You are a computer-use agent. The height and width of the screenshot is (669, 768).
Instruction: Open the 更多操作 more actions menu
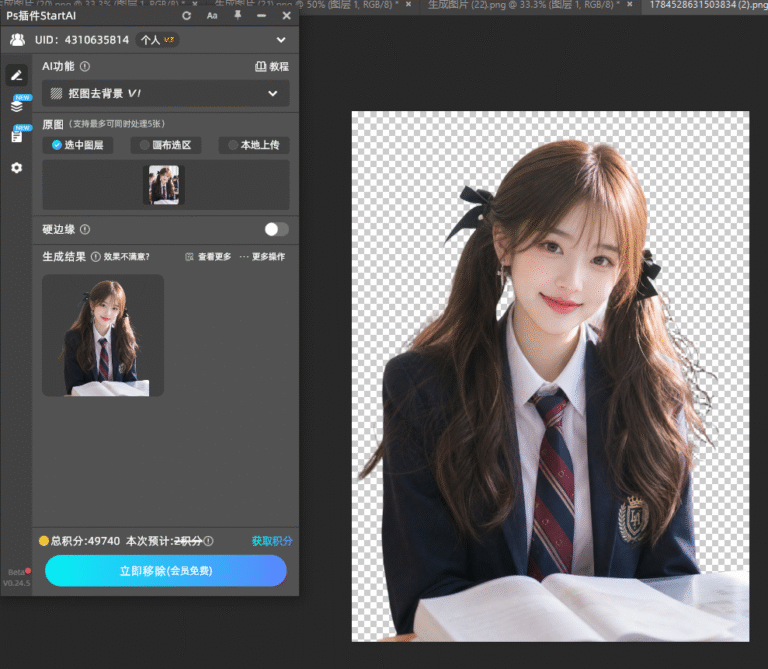(262, 257)
